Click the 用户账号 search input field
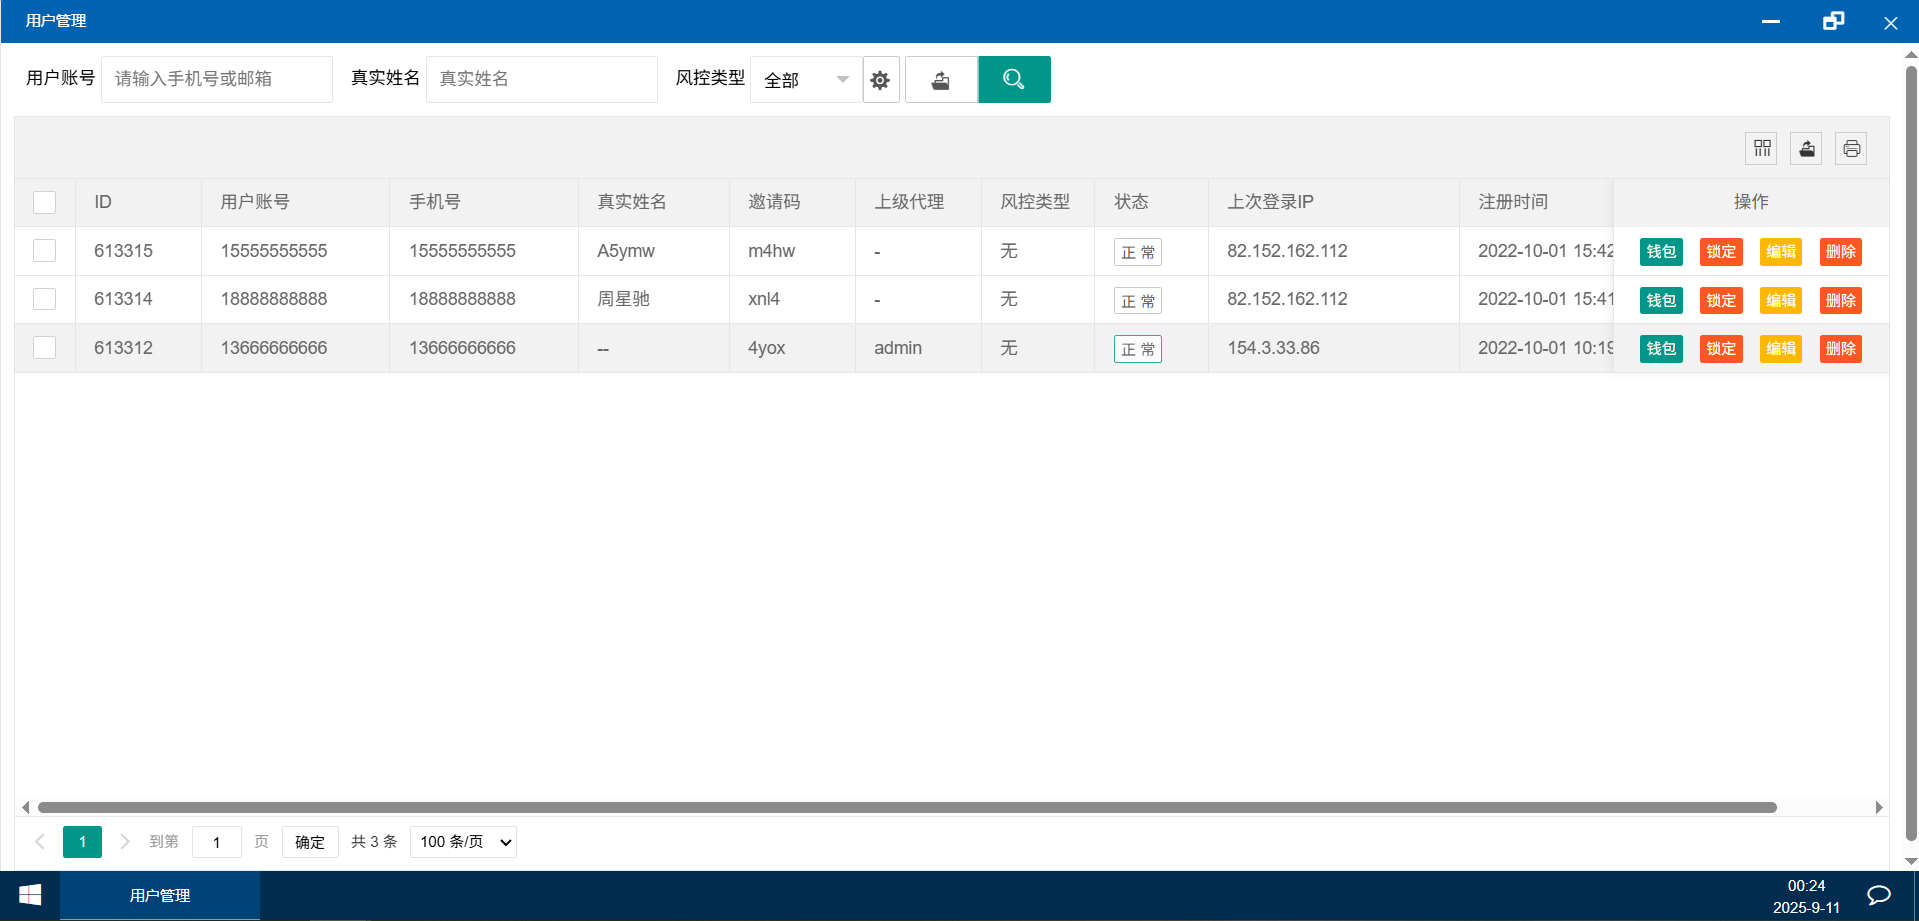 tap(217, 79)
